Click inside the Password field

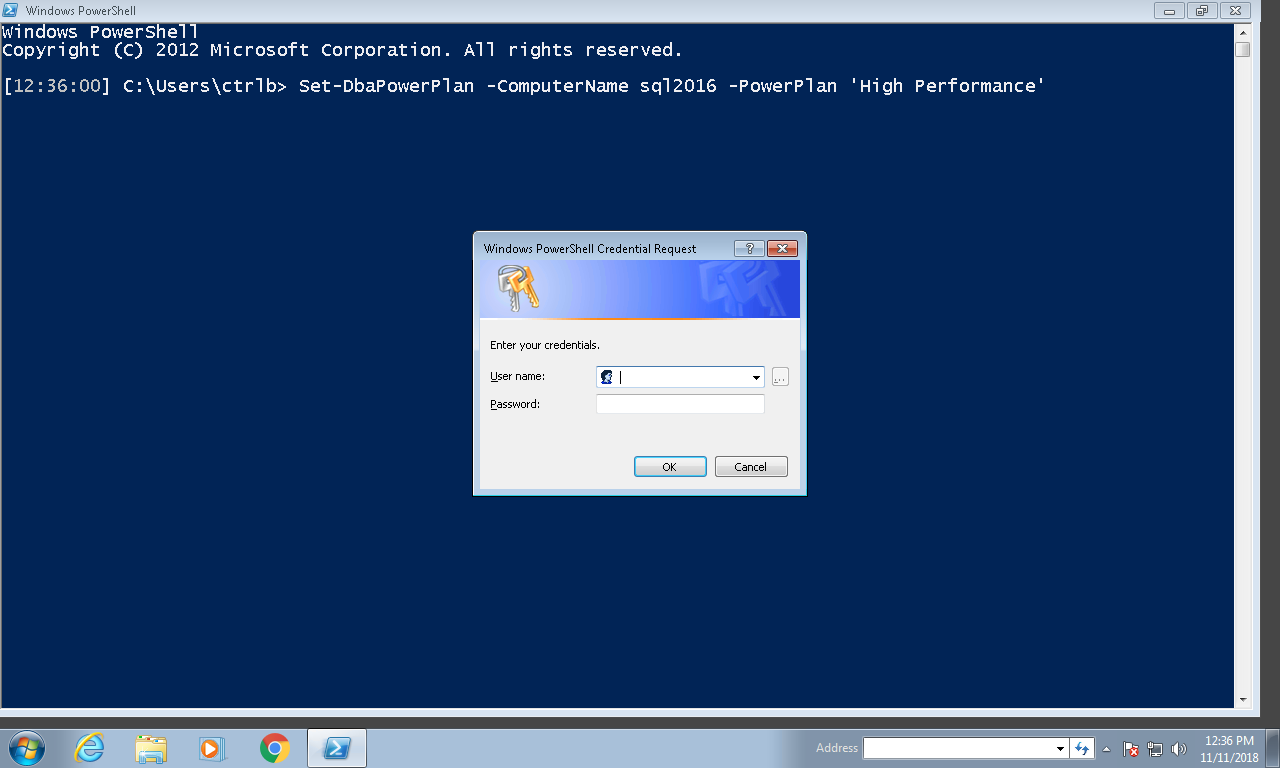click(x=680, y=403)
